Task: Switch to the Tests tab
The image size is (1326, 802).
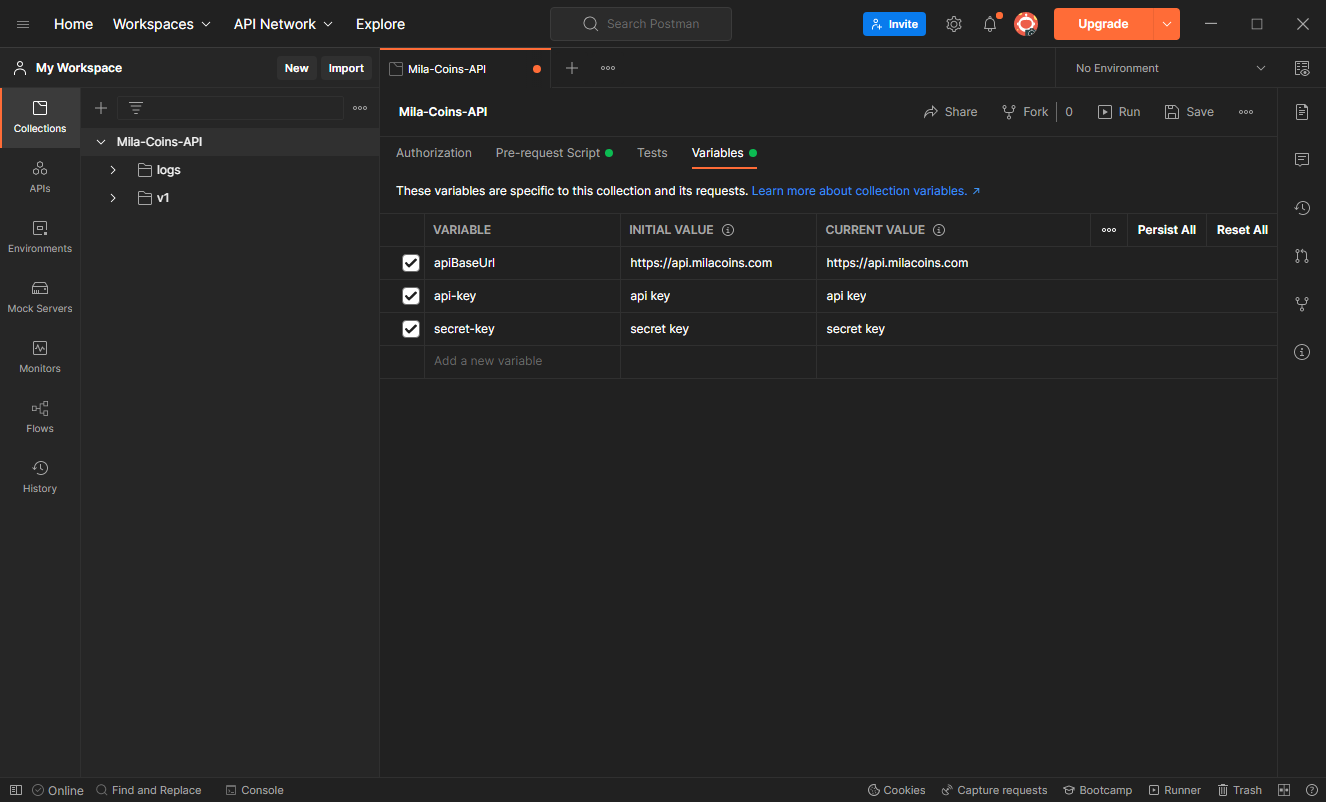Action: click(652, 153)
